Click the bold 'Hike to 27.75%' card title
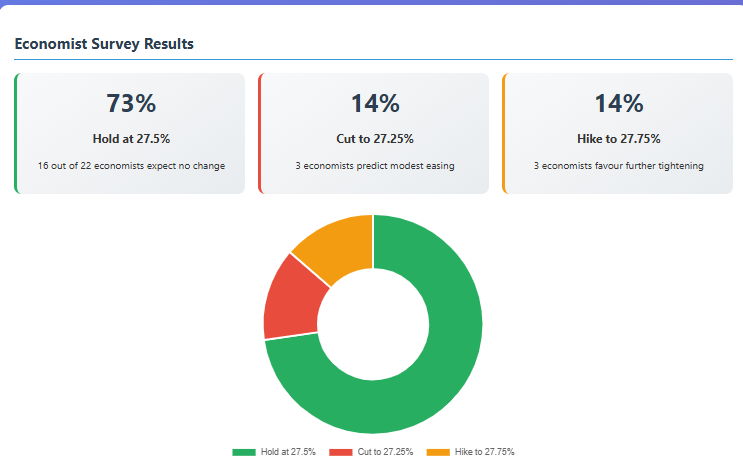The image size is (743, 468). point(618,139)
